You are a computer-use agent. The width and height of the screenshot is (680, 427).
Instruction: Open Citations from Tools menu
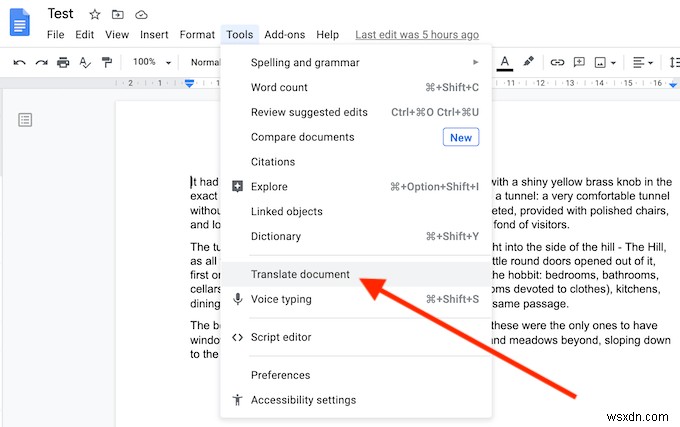(x=356, y=162)
